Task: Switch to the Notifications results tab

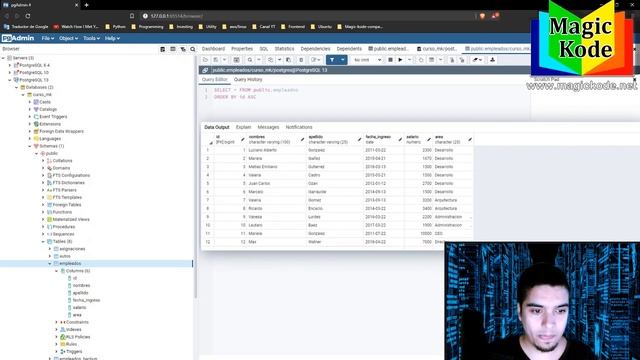Action: tap(299, 127)
